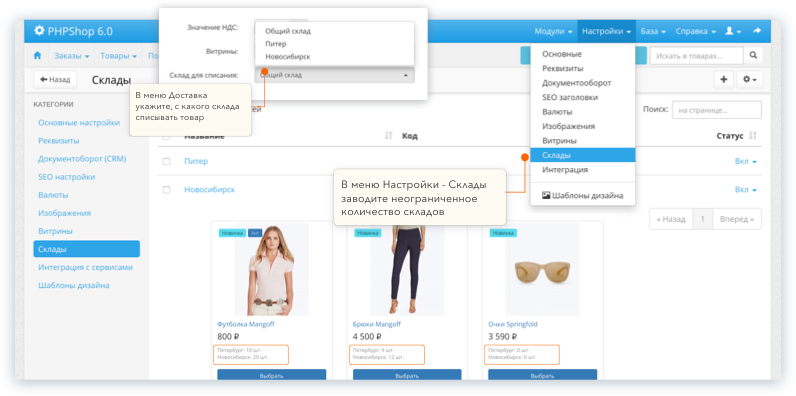Image resolution: width=796 pixels, height=396 pixels.
Task: Open Вкл status dropdown for Новосибирск
Action: 746,190
